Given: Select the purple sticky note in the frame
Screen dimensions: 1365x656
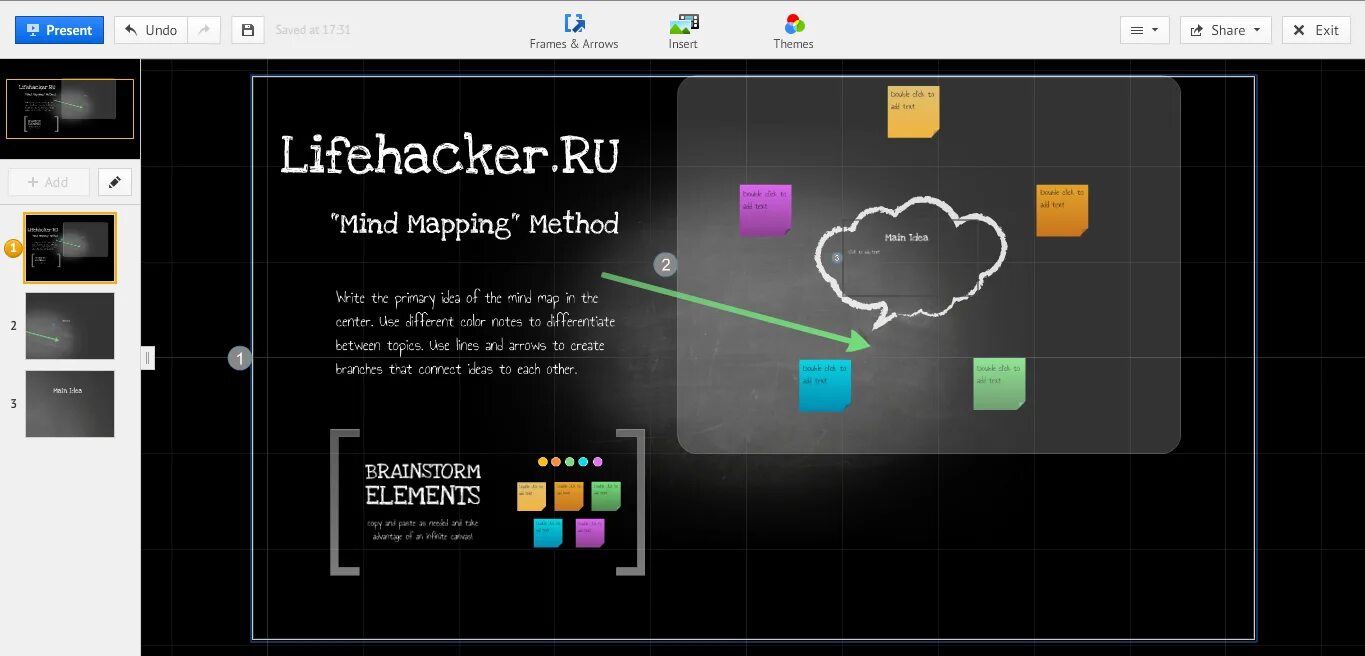Looking at the screenshot, I should [765, 210].
